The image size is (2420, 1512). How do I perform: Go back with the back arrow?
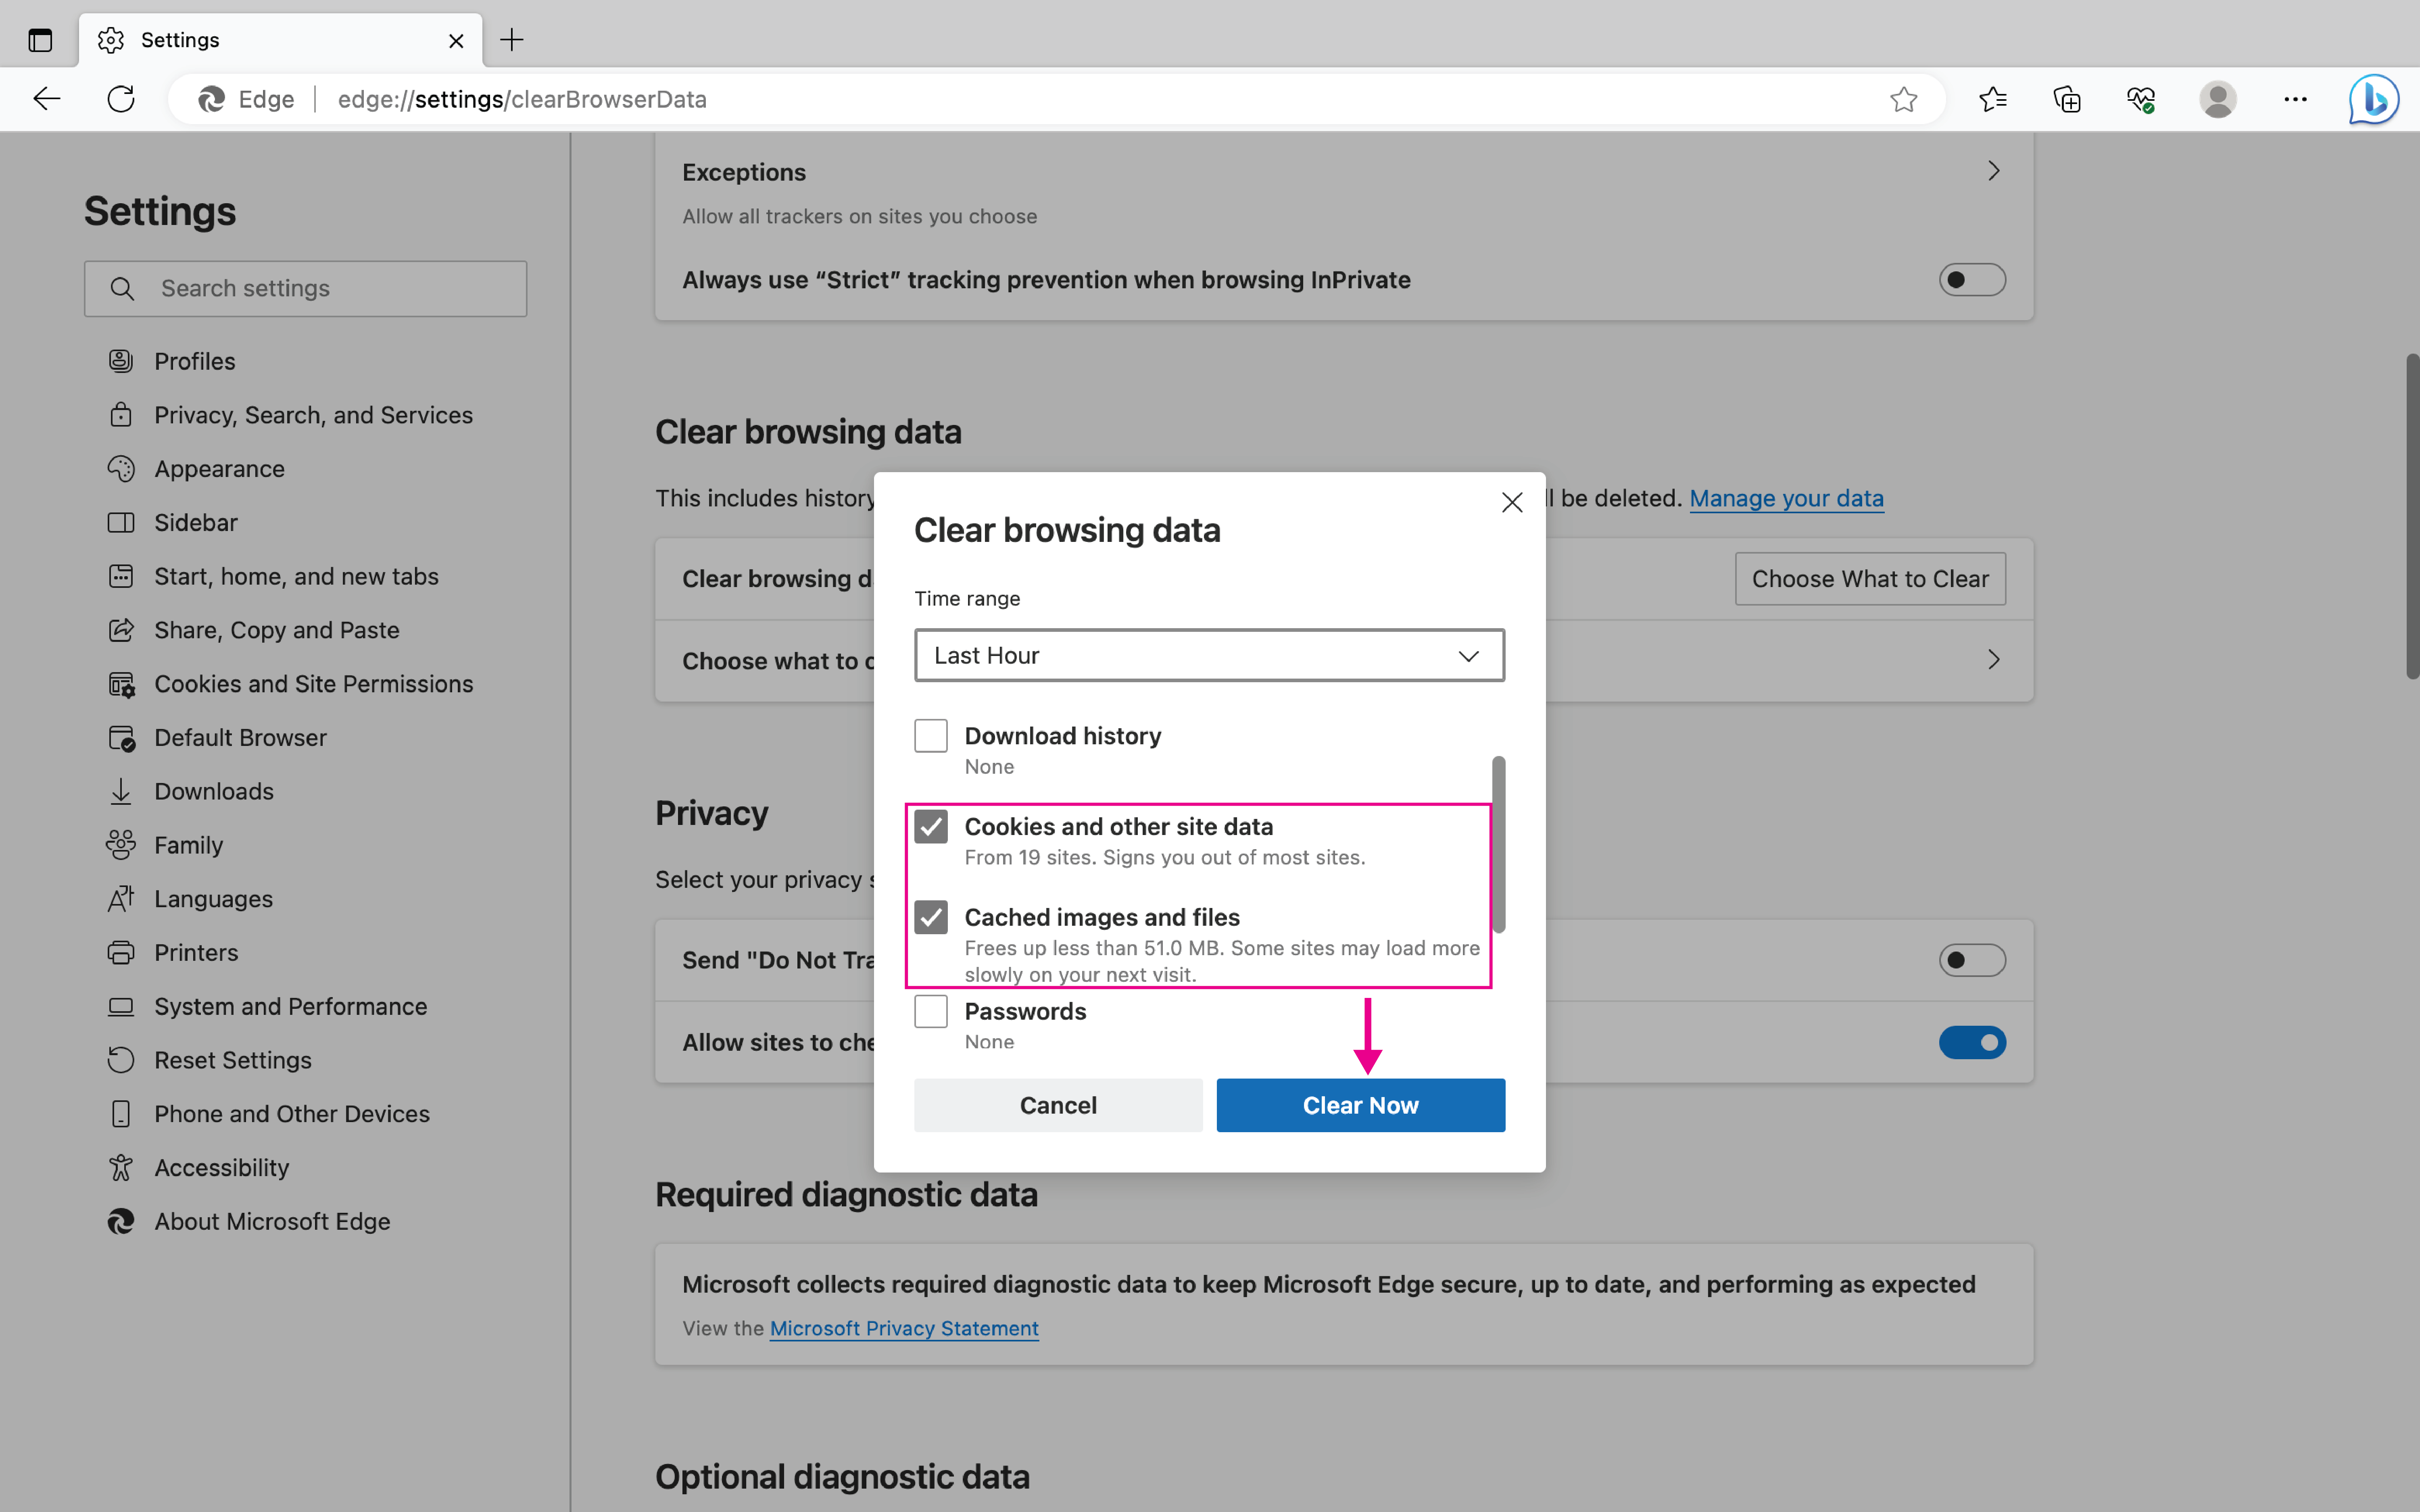[47, 99]
